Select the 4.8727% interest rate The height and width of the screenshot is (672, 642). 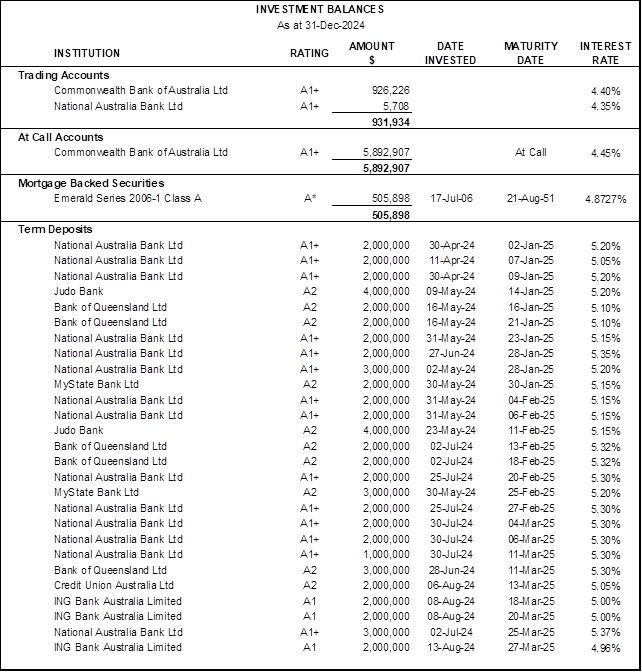pyautogui.click(x=606, y=199)
